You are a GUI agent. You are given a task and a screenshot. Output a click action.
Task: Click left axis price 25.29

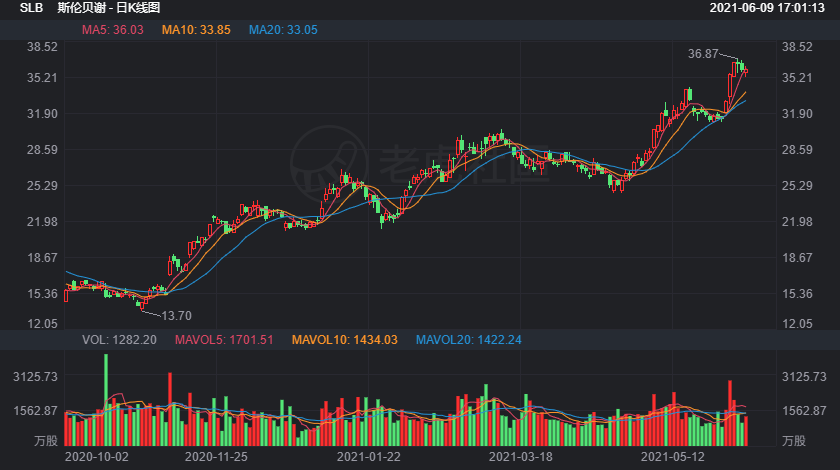pyautogui.click(x=42, y=186)
